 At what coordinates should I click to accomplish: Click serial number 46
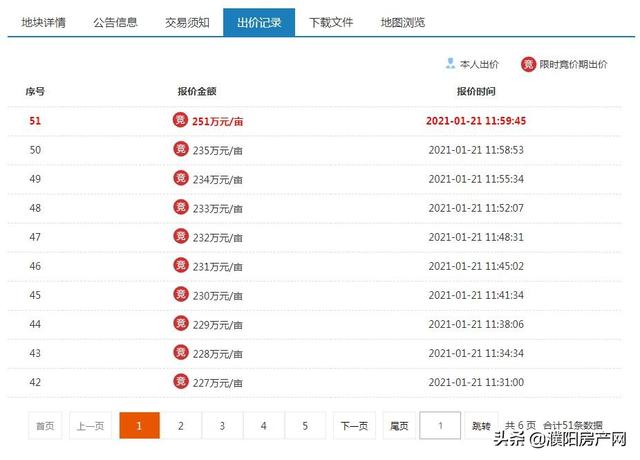coord(35,266)
